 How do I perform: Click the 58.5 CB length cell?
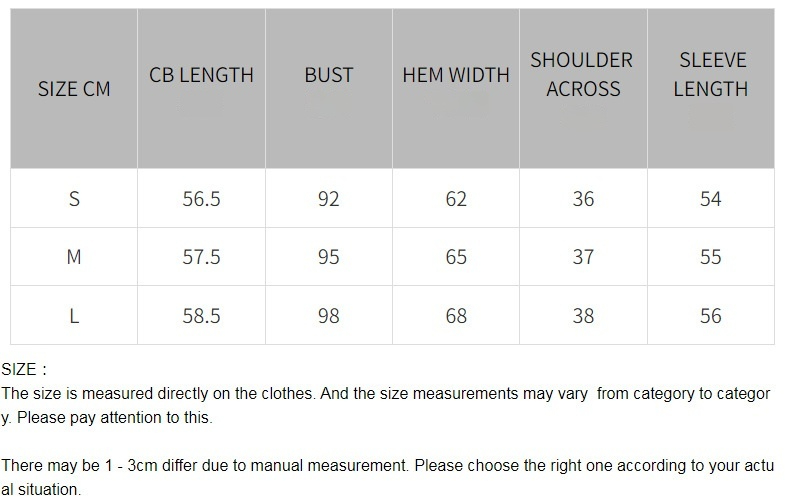tap(201, 316)
